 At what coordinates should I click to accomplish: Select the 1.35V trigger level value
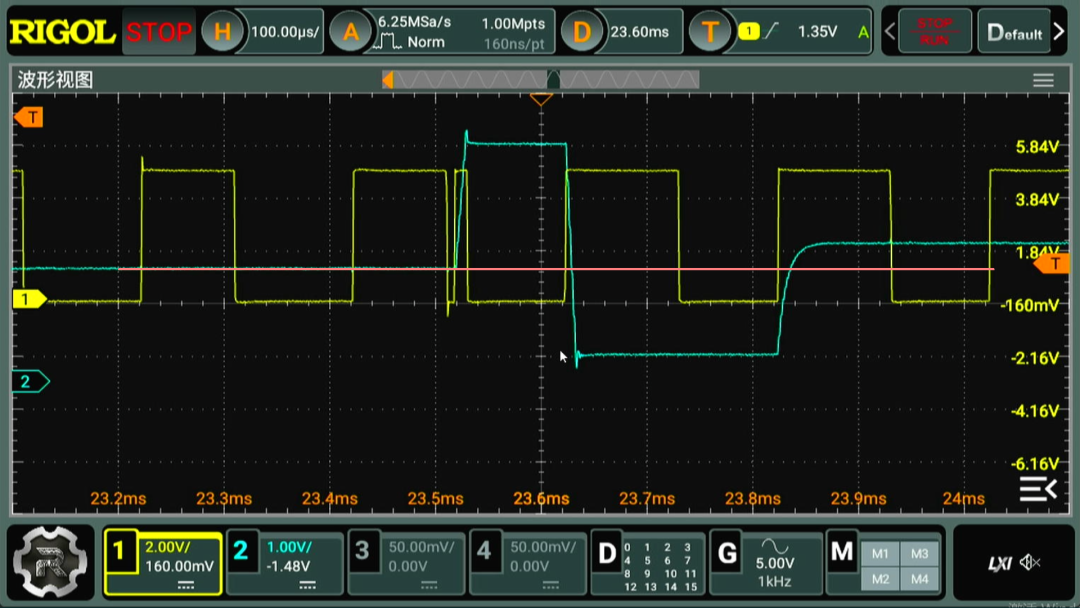(x=817, y=32)
